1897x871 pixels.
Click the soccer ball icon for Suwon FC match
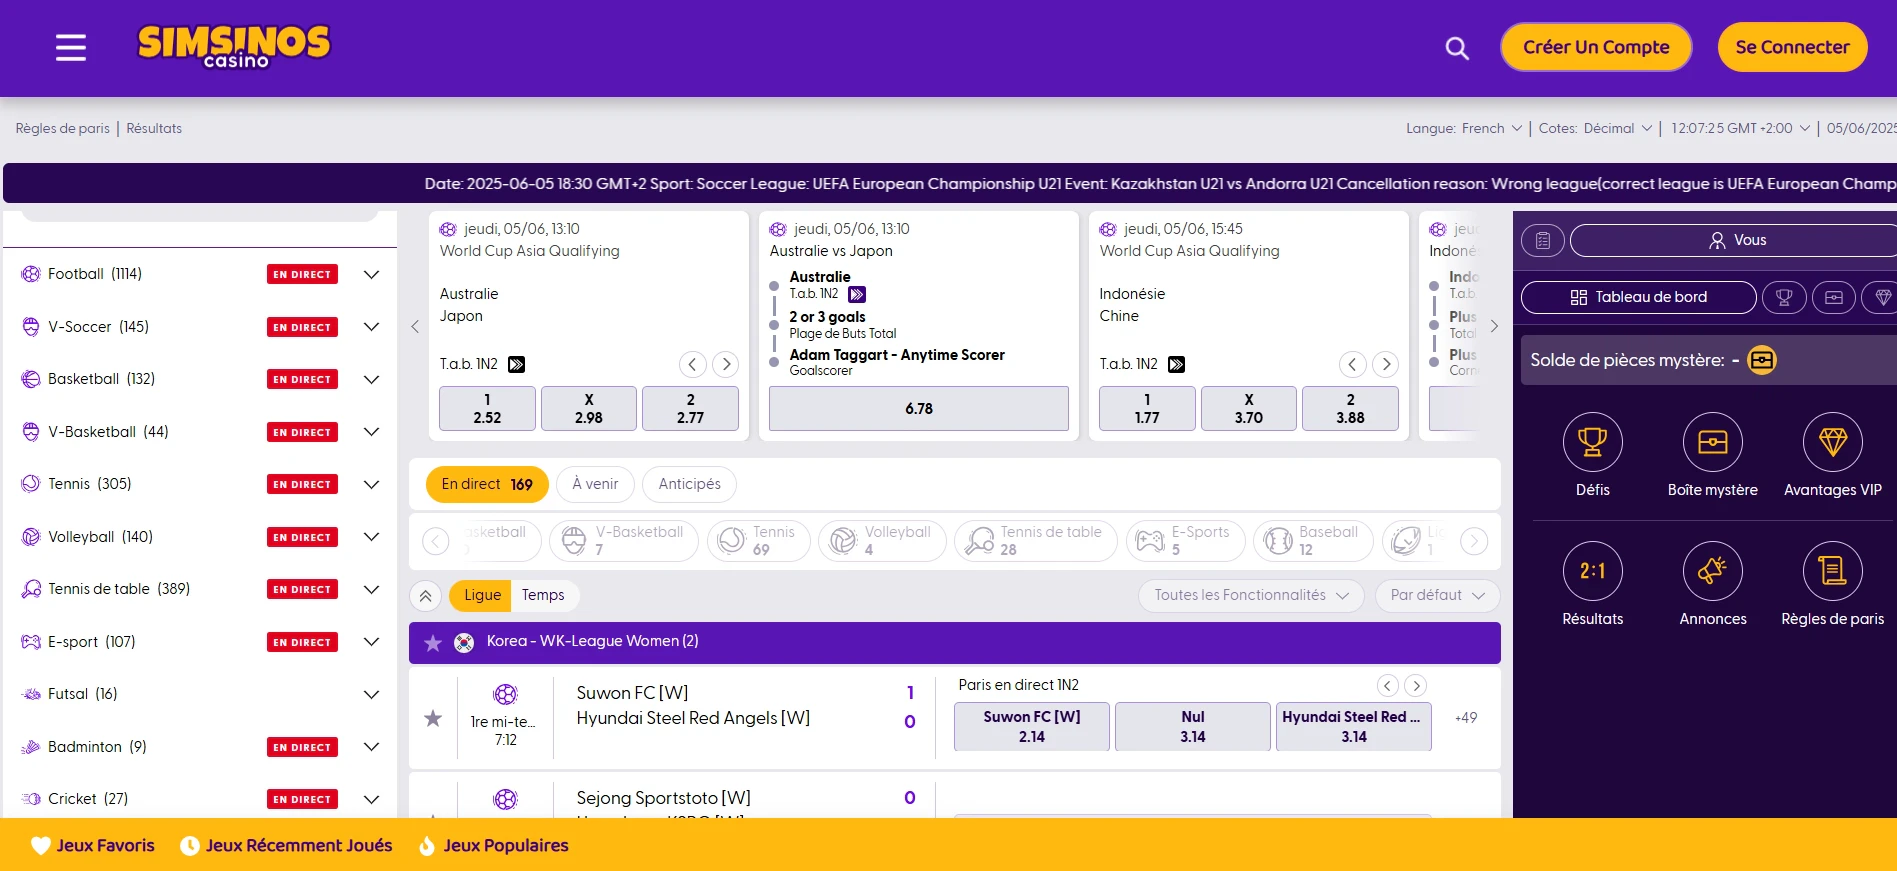point(505,694)
